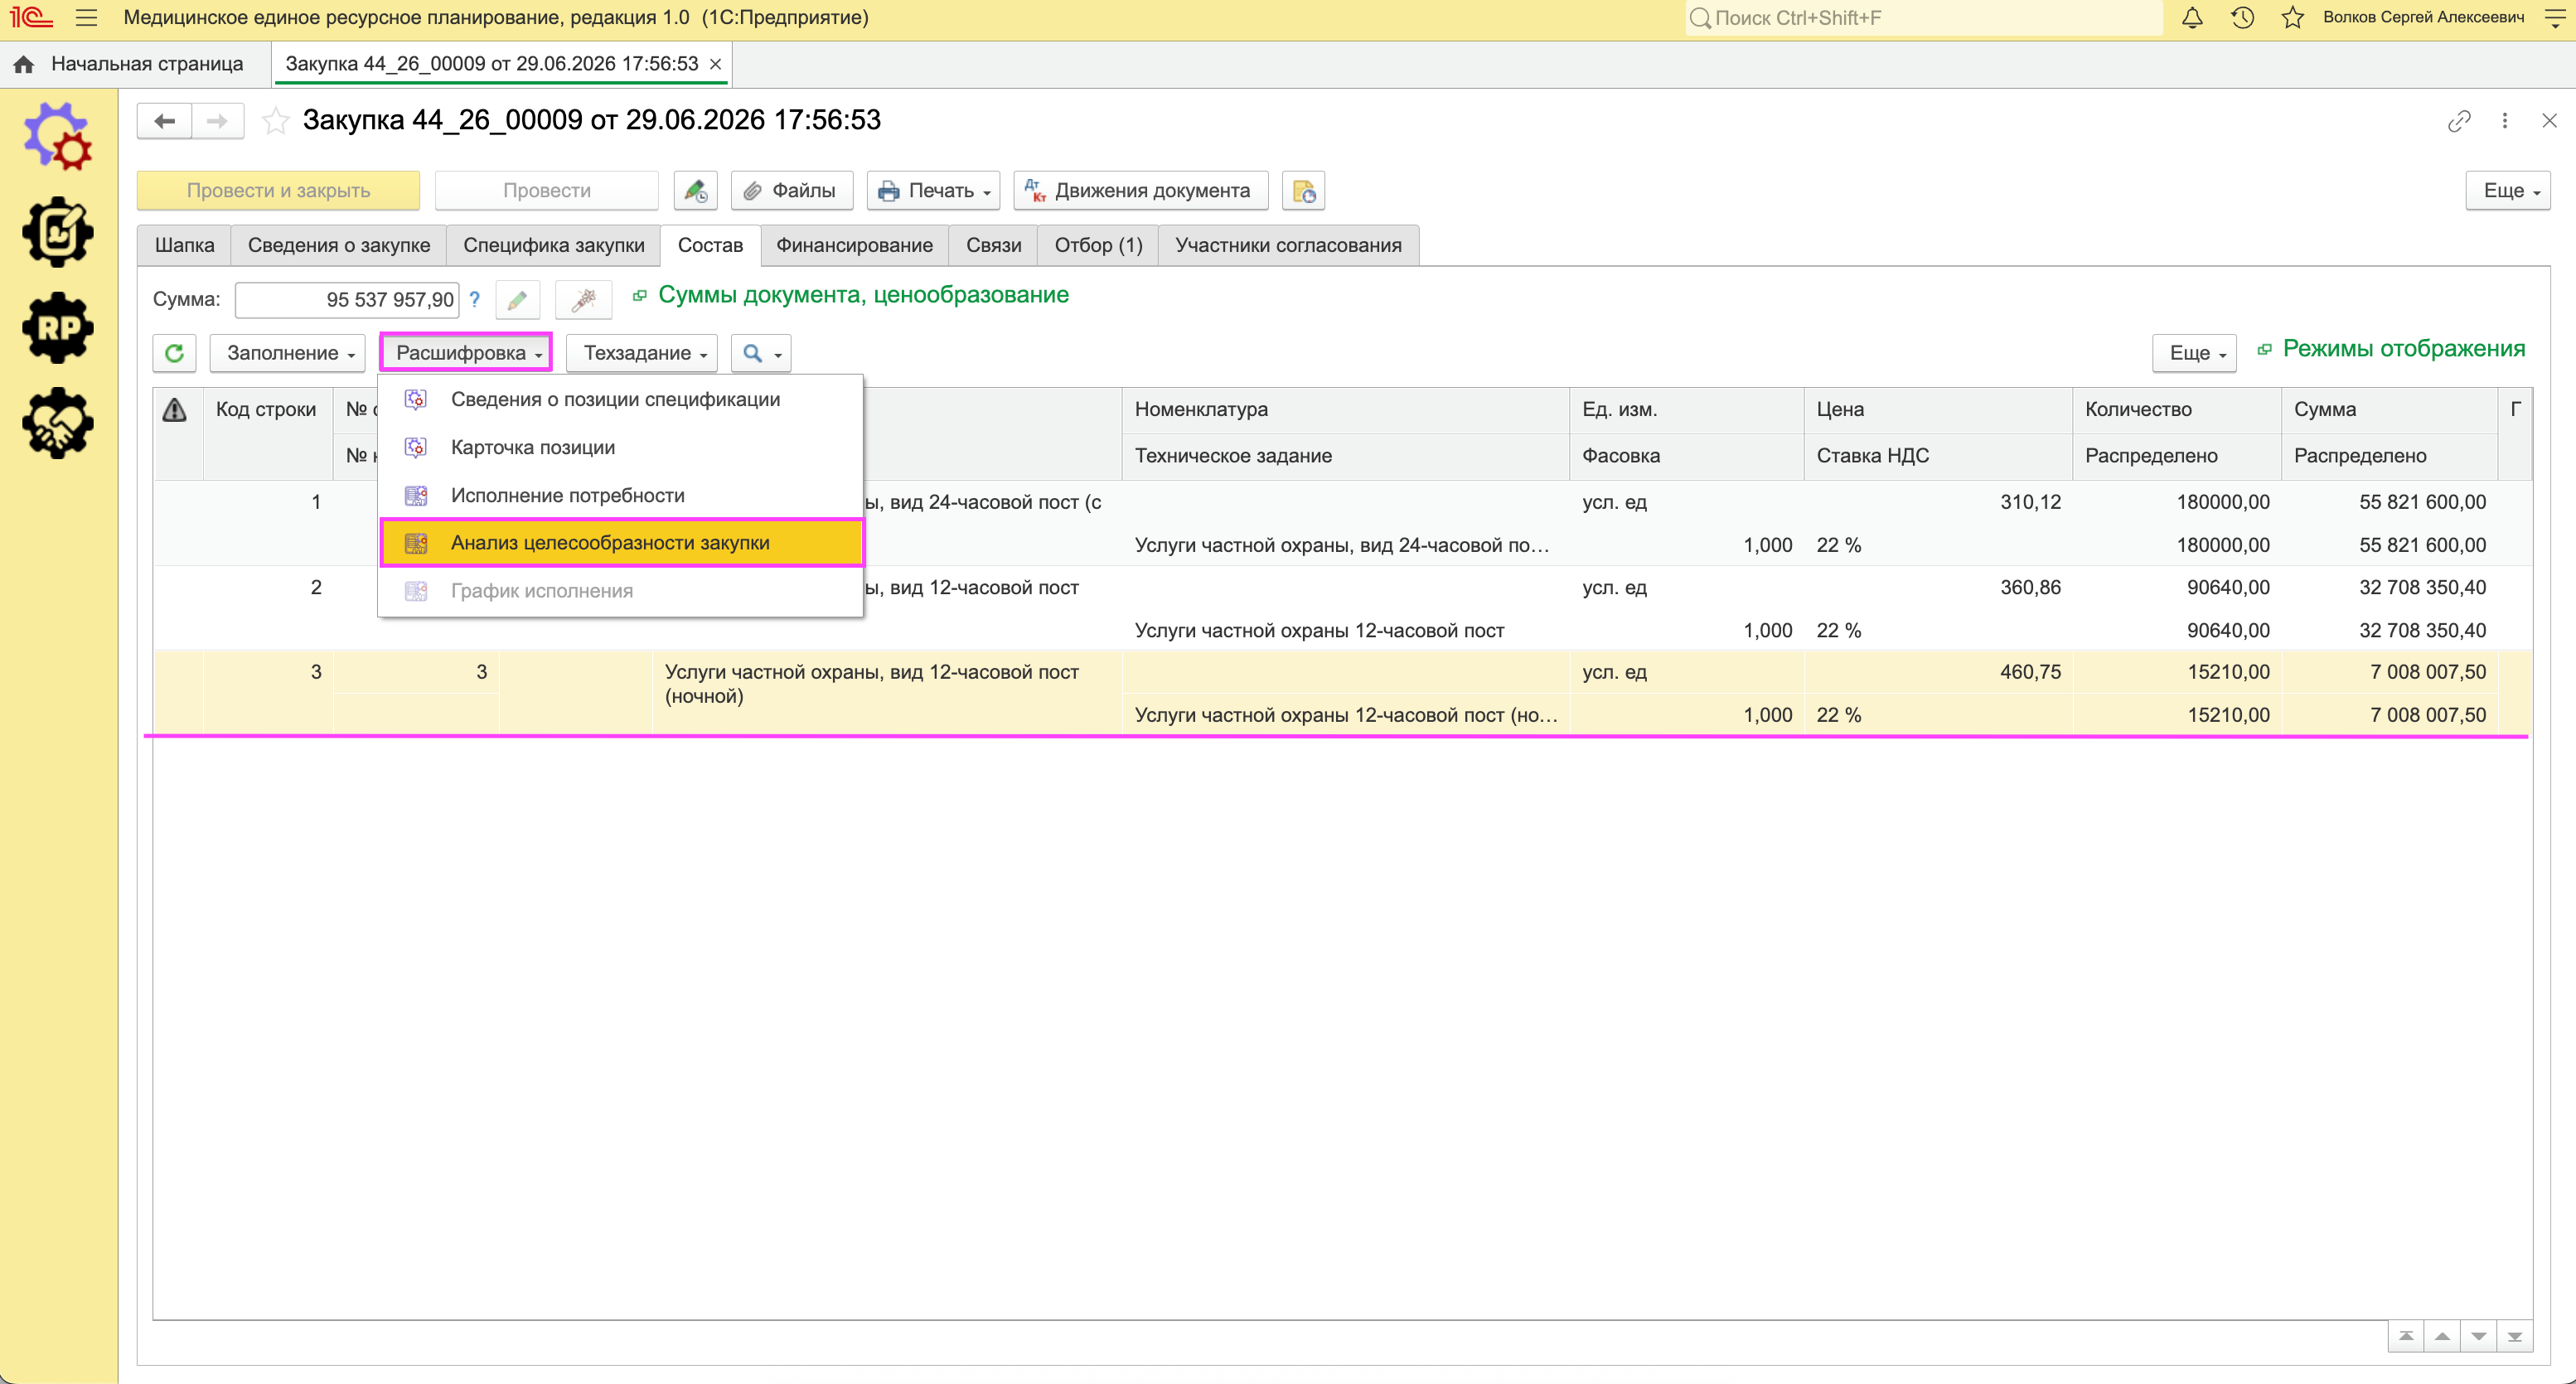Select Анализ целесообразности закупки menu item
The image size is (2576, 1384).
point(621,543)
